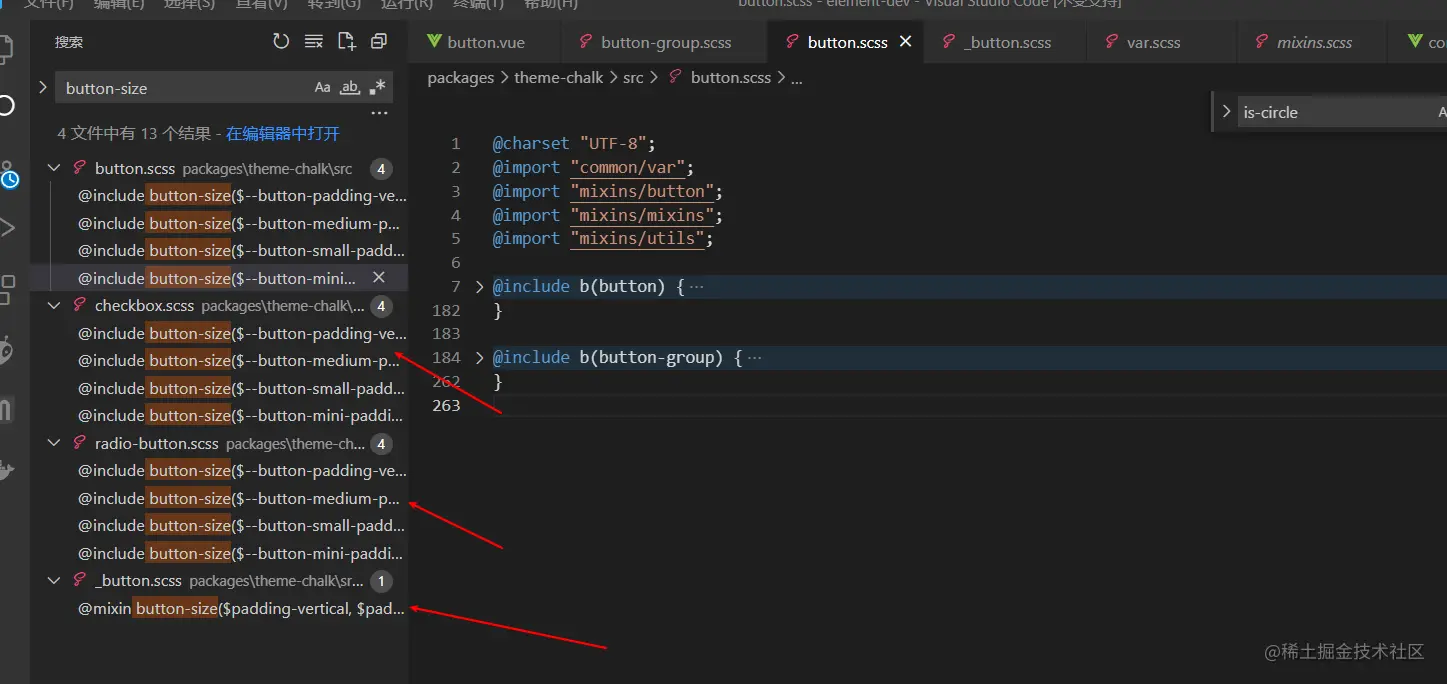Image resolution: width=1447 pixels, height=684 pixels.
Task: Open Source Control from activity bar
Action: pos(8,175)
